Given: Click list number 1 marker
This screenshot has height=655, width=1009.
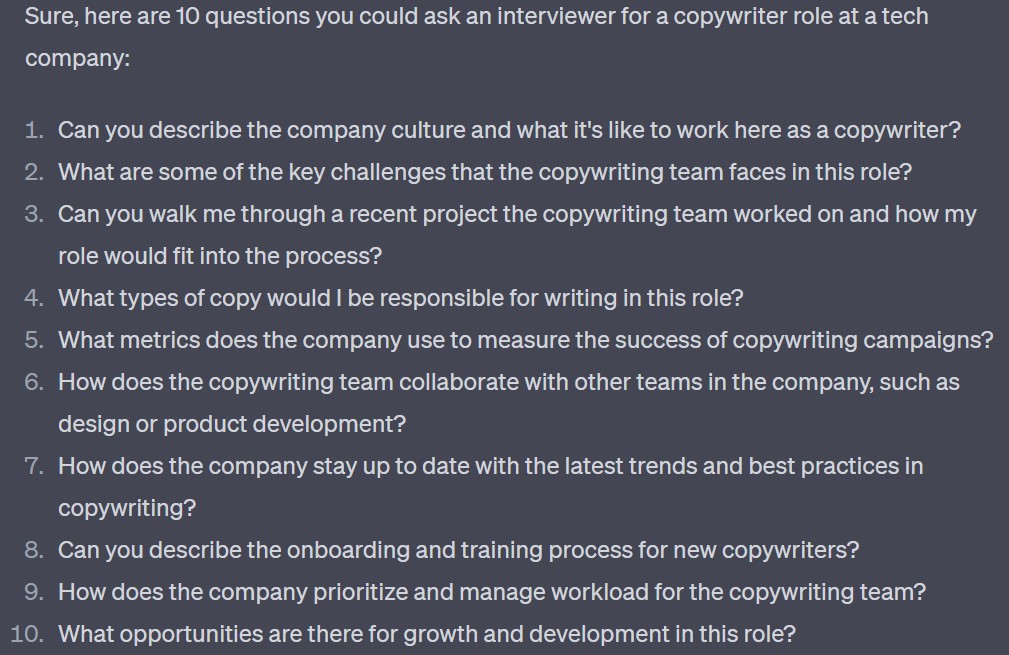Looking at the screenshot, I should pos(35,131).
